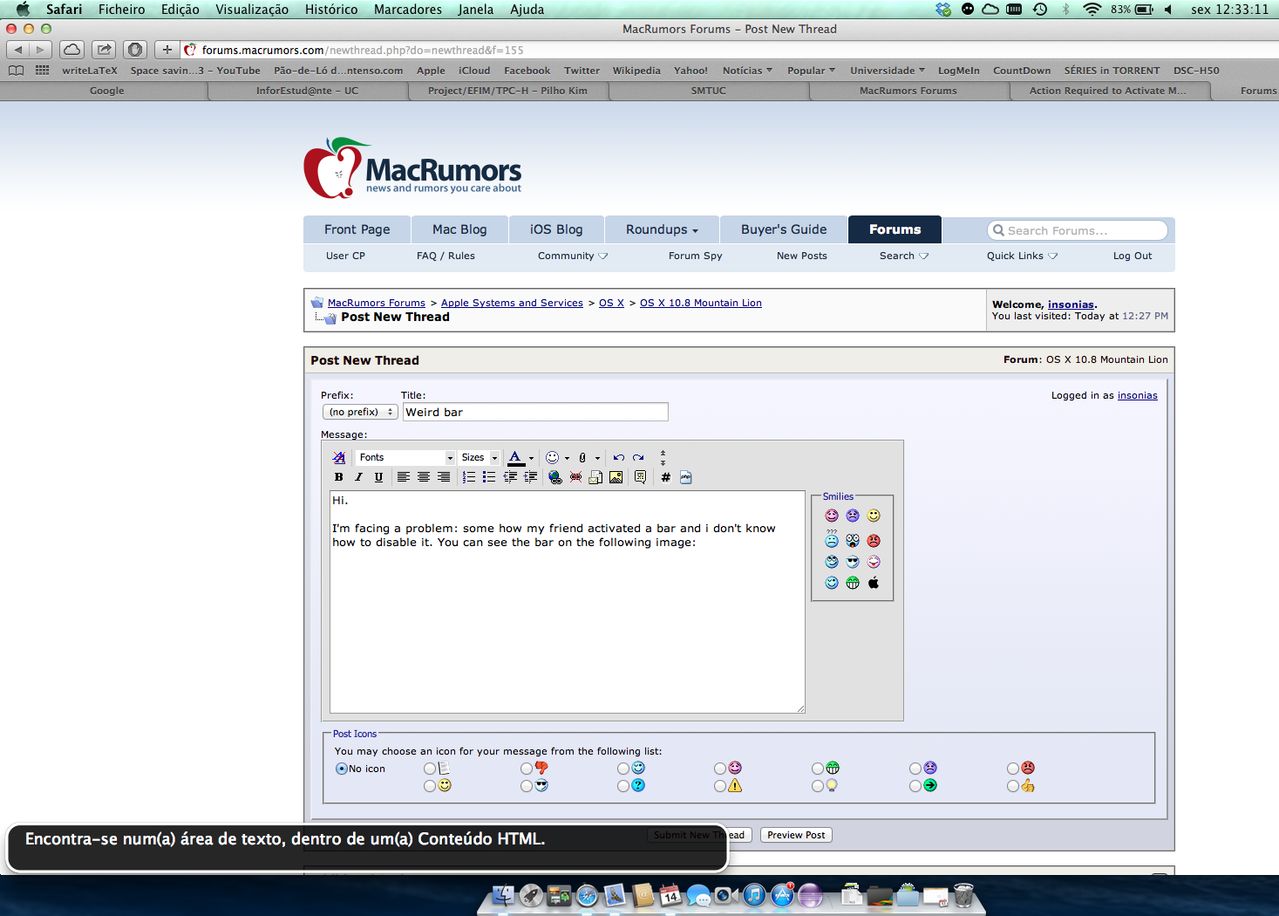Open Safari's iCloud tabs button

click(x=72, y=49)
